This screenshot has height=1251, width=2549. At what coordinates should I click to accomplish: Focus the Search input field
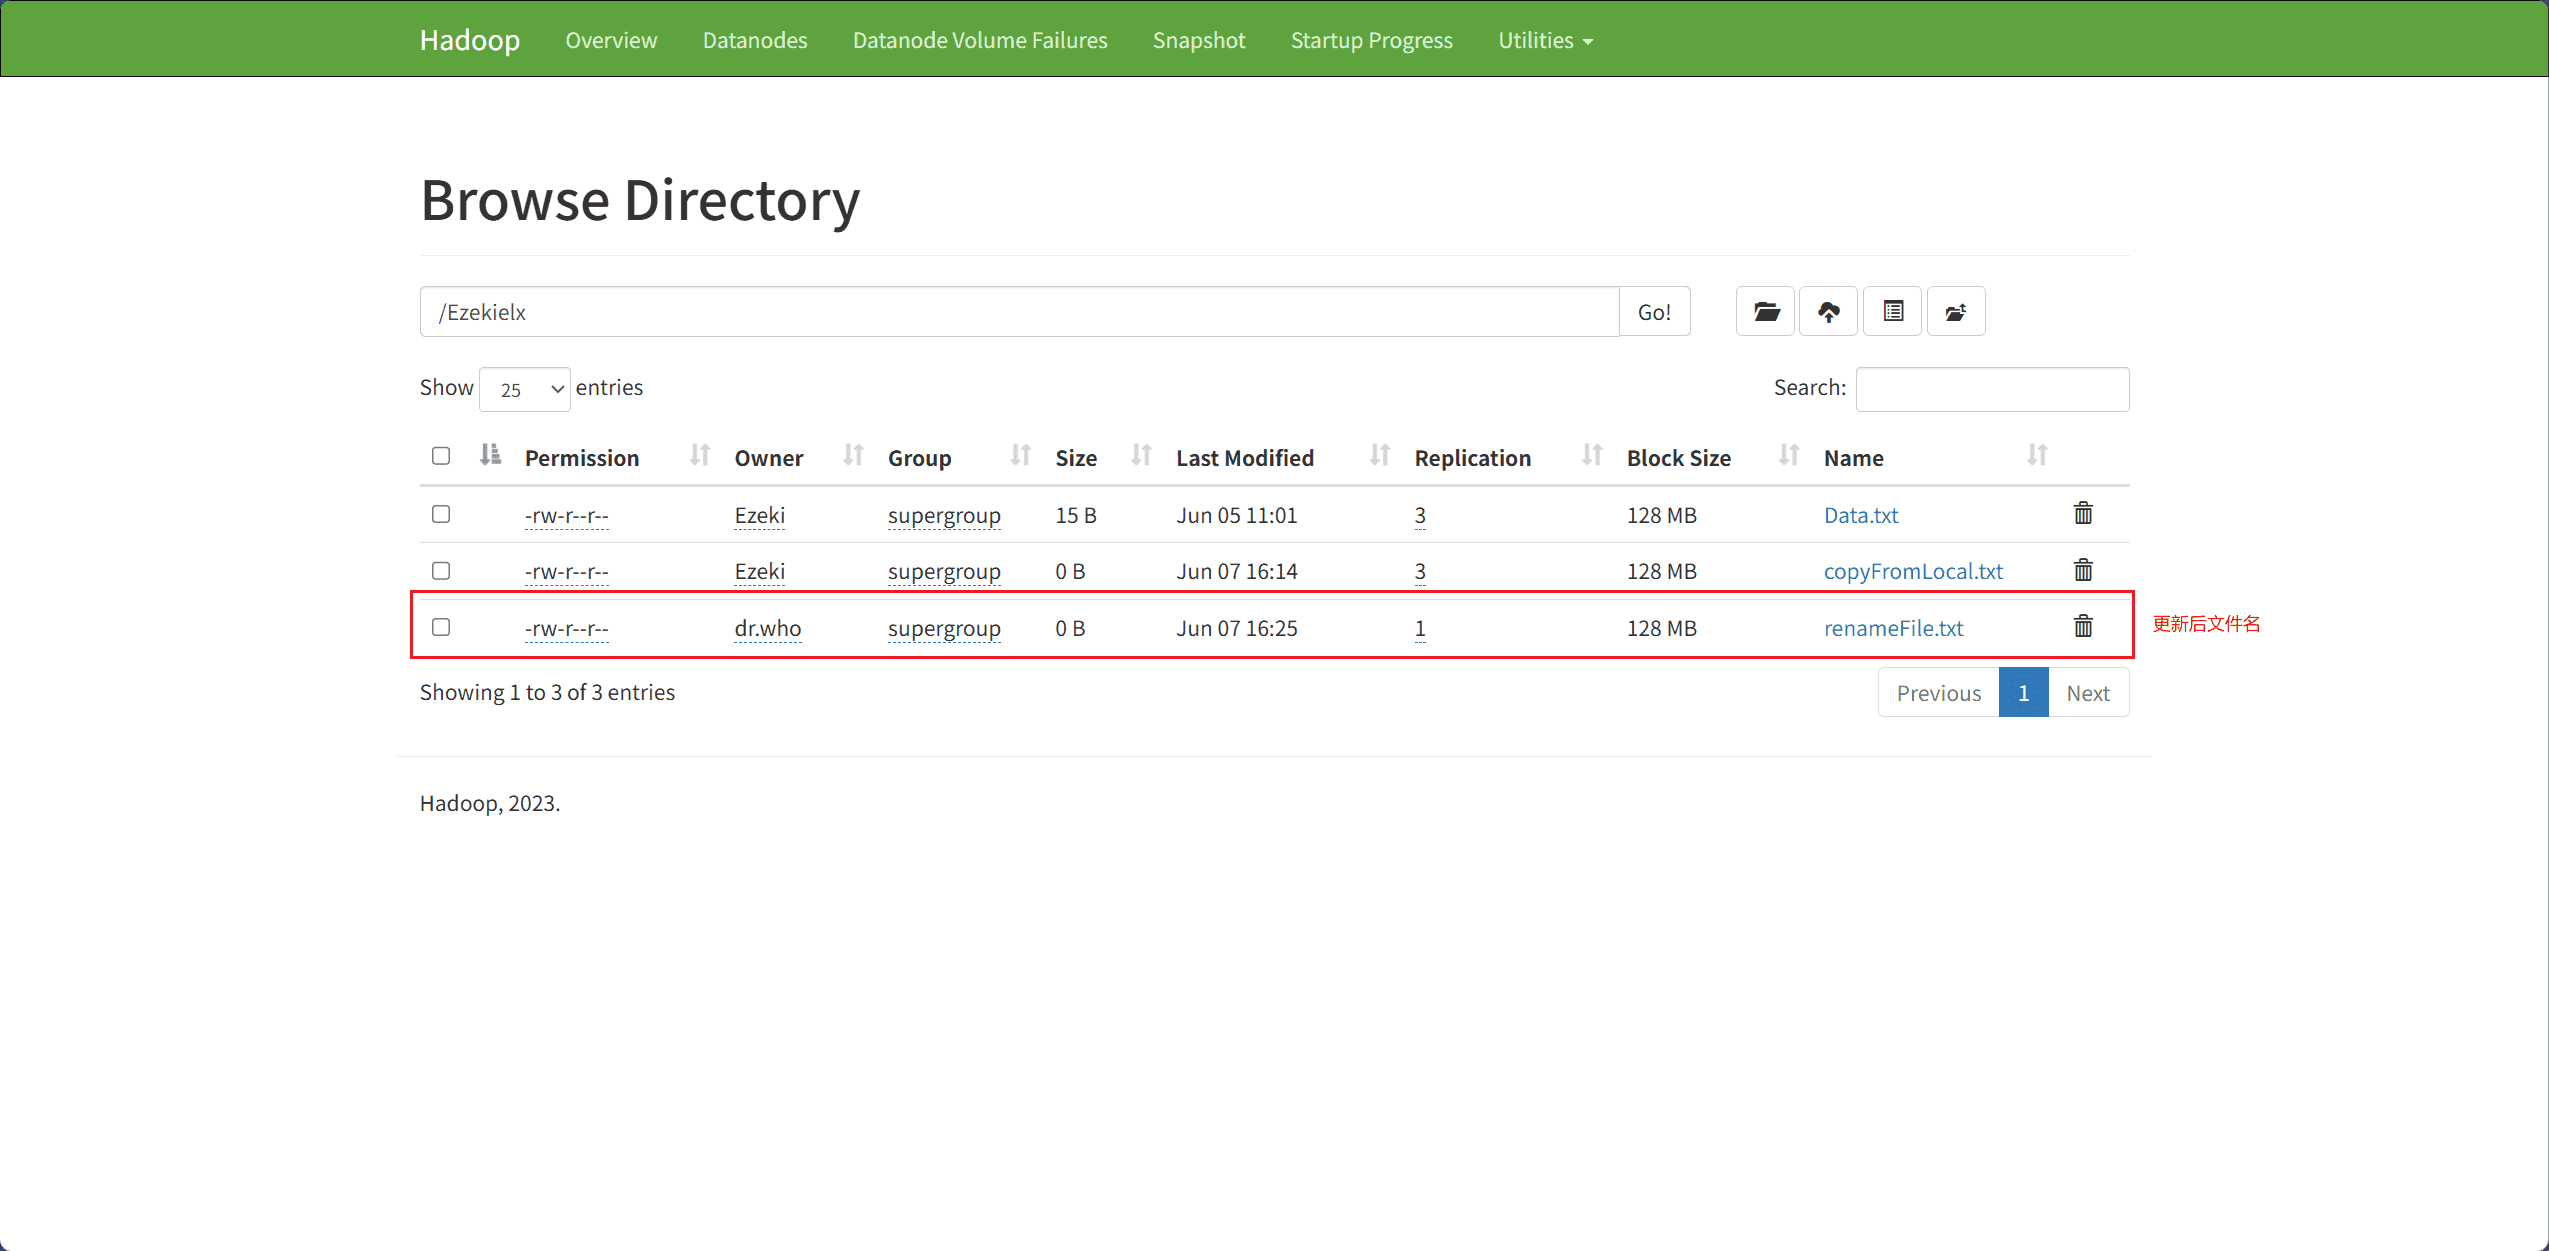click(1992, 389)
